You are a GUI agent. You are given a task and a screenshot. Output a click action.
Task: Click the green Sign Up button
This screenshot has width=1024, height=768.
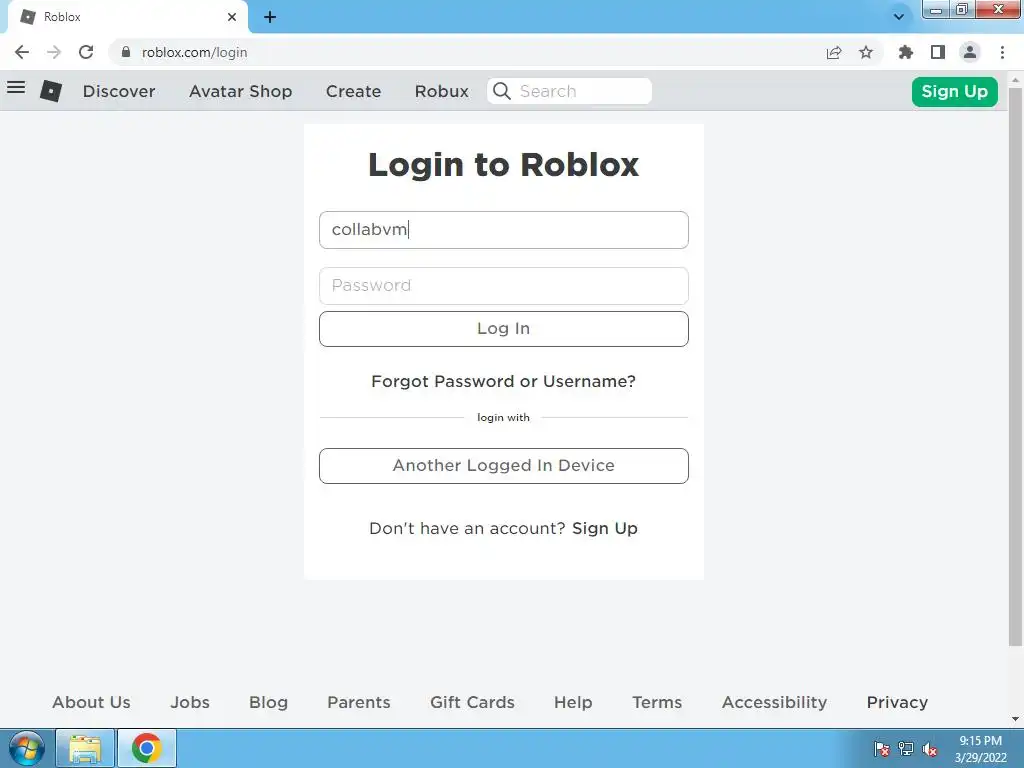(954, 91)
